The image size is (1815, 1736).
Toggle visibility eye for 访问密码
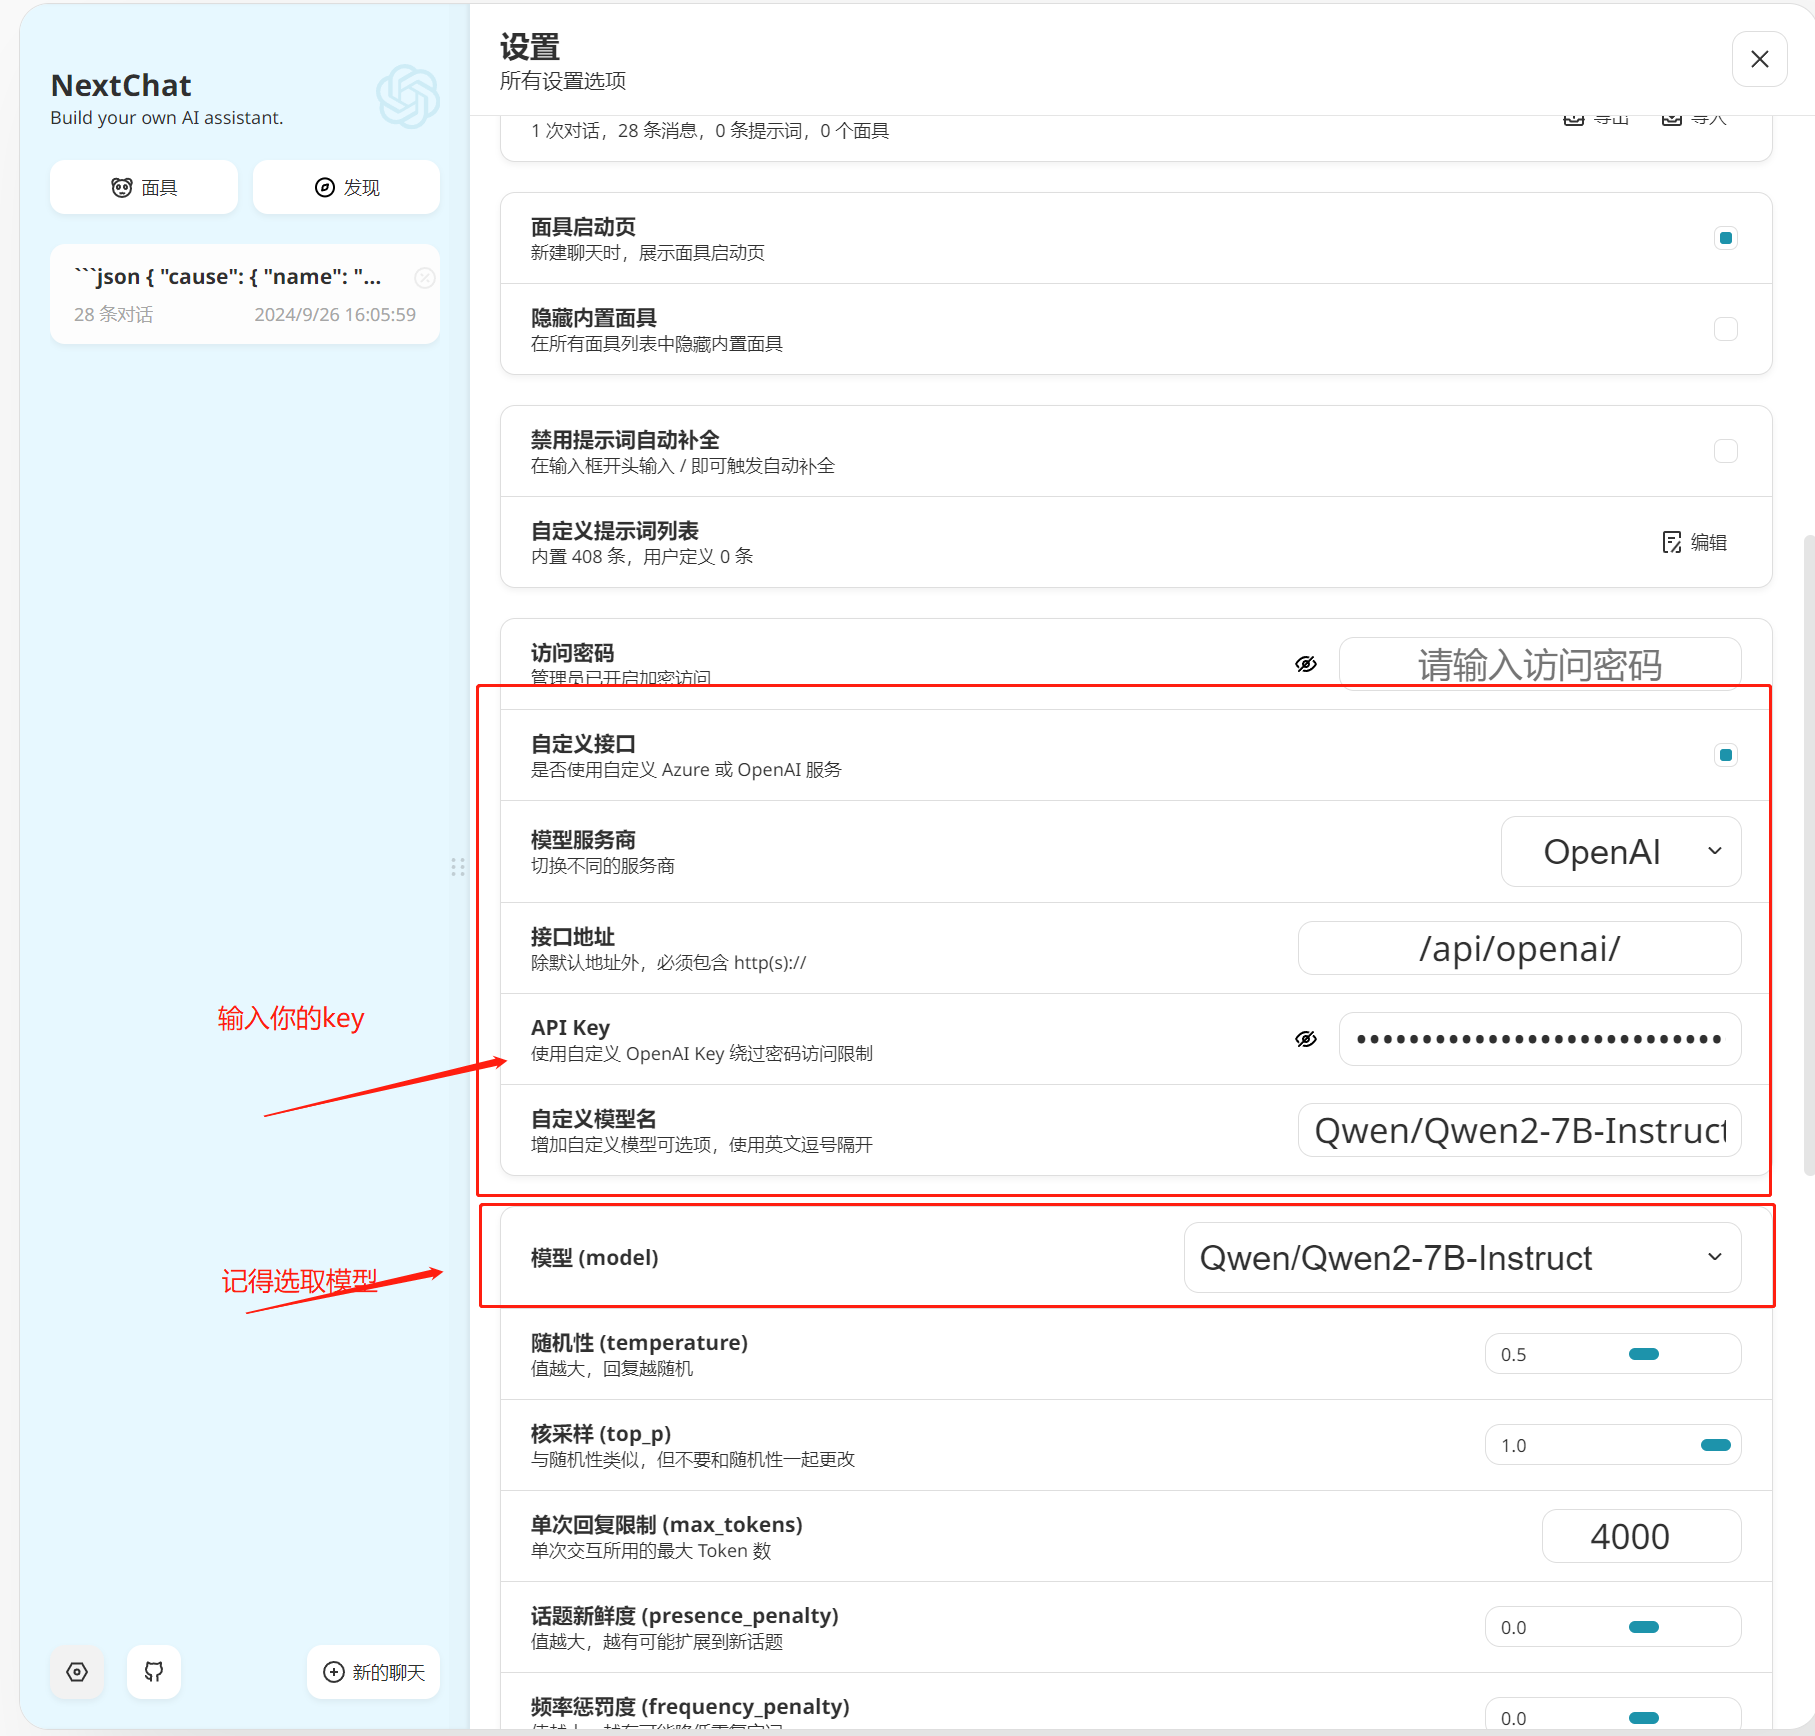coord(1305,664)
